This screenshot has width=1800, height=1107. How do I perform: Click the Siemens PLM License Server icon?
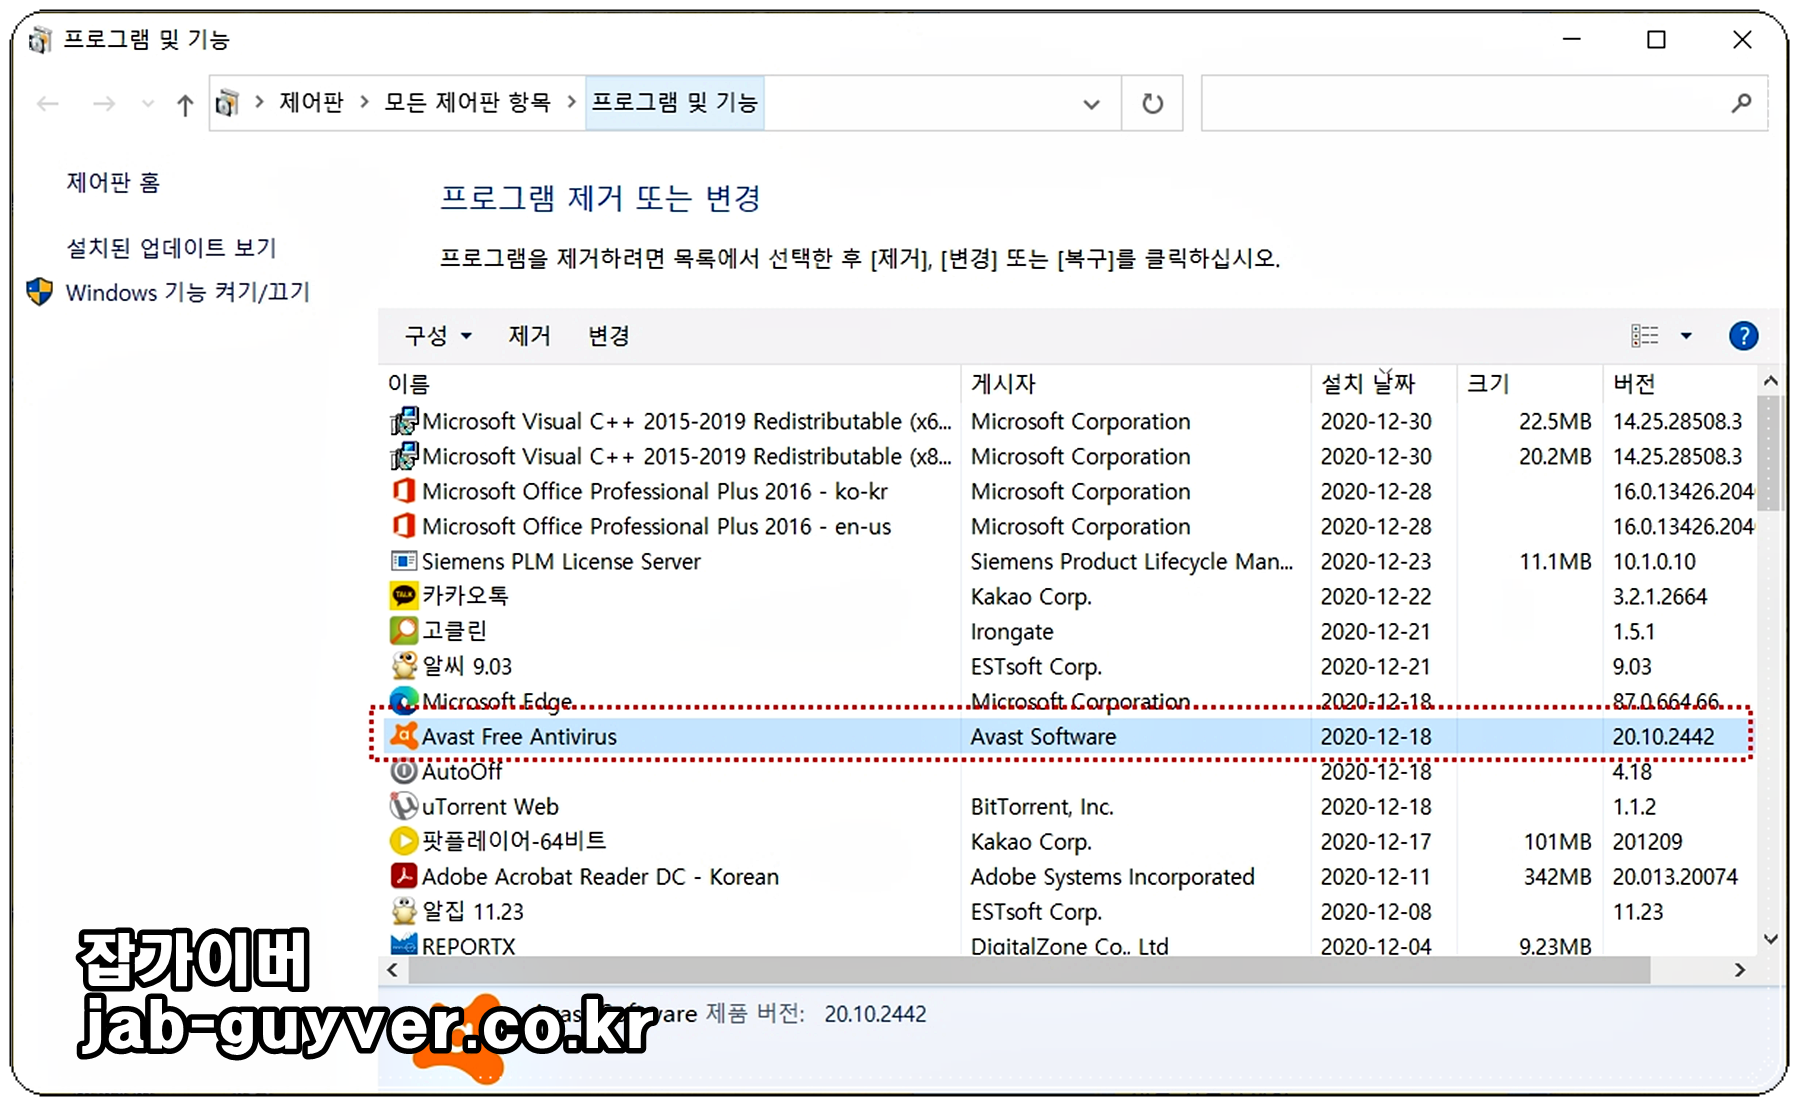[x=404, y=561]
